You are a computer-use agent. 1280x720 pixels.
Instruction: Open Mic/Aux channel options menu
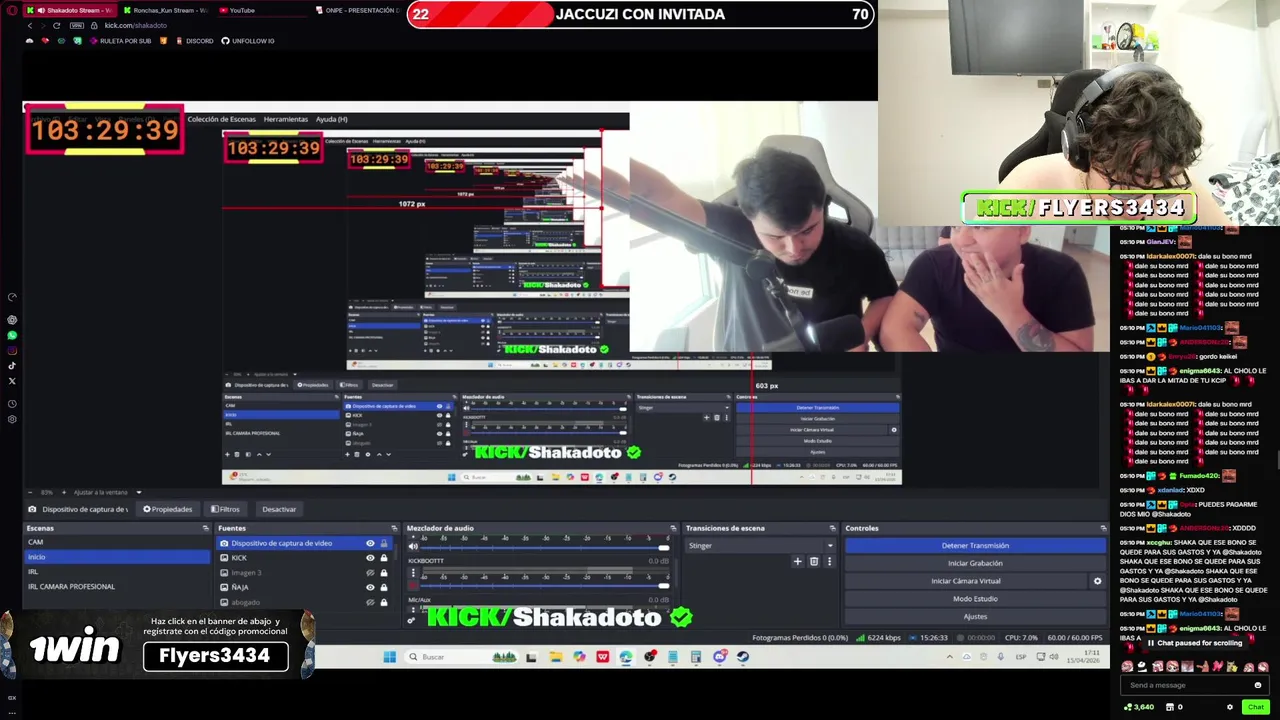pos(413,611)
